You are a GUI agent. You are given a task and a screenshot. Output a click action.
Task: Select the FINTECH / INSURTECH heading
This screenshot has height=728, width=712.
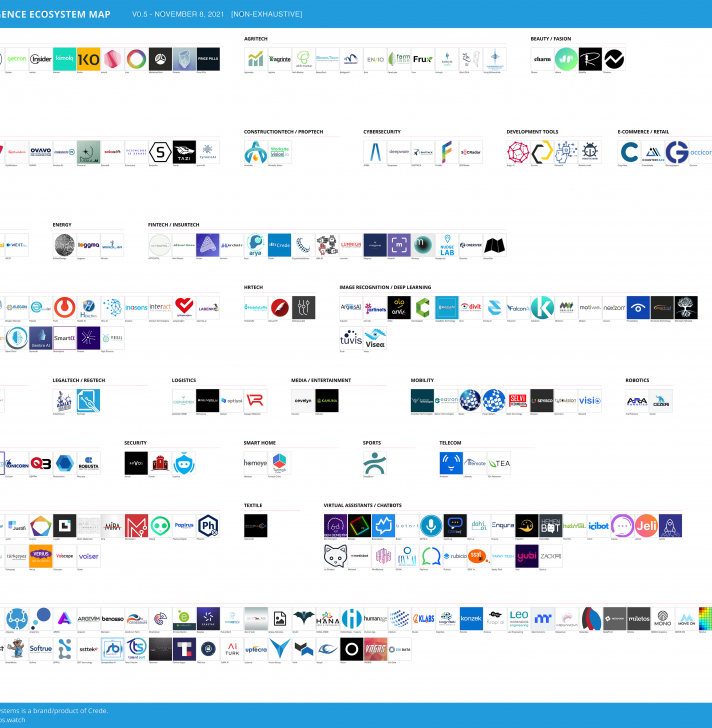(x=174, y=225)
